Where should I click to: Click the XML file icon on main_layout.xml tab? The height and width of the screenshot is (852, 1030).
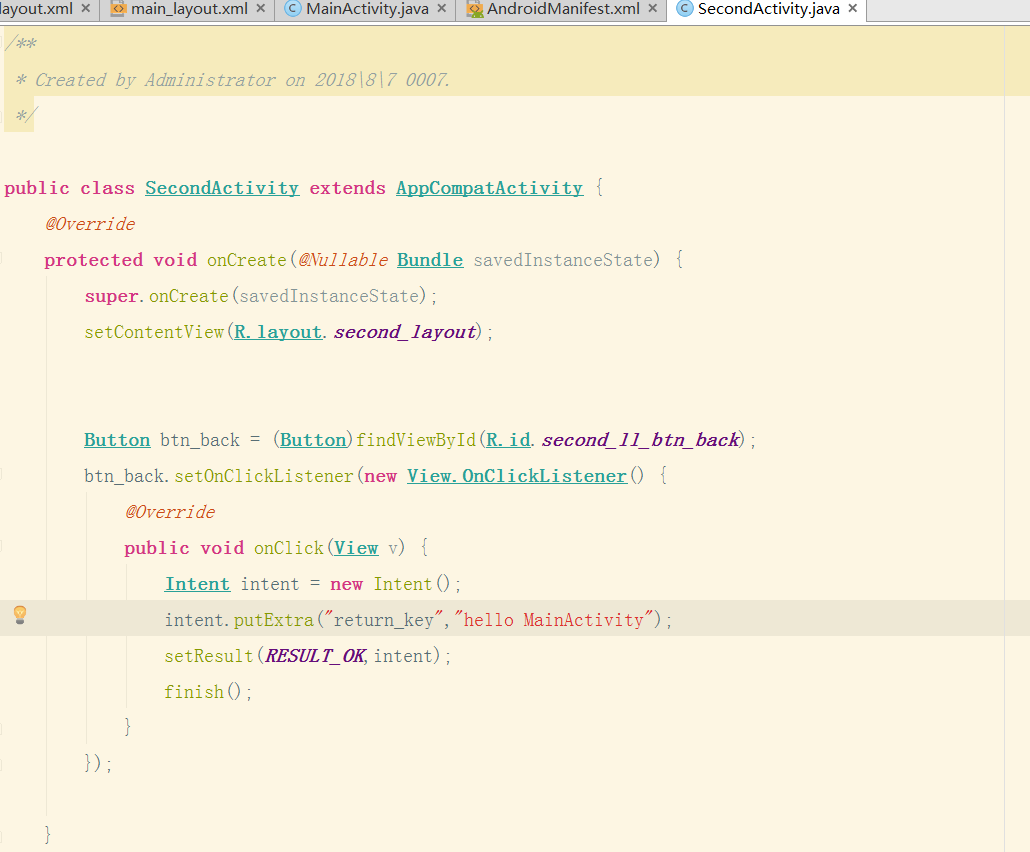click(x=118, y=9)
